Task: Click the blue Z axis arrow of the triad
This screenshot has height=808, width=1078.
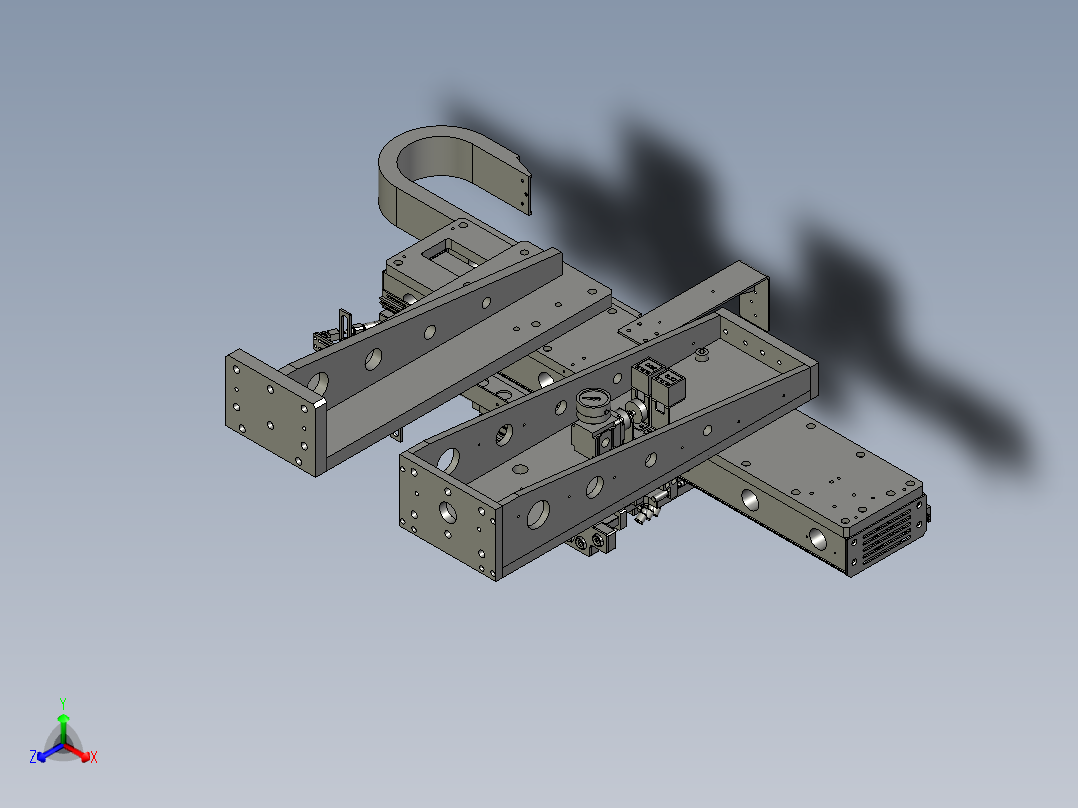Action: [x=50, y=753]
